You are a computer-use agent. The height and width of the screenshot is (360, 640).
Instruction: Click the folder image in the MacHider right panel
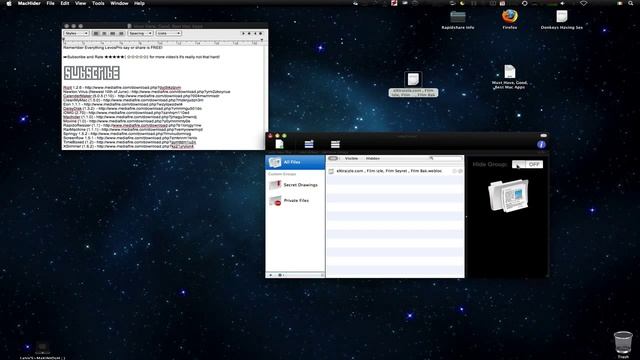click(x=509, y=196)
